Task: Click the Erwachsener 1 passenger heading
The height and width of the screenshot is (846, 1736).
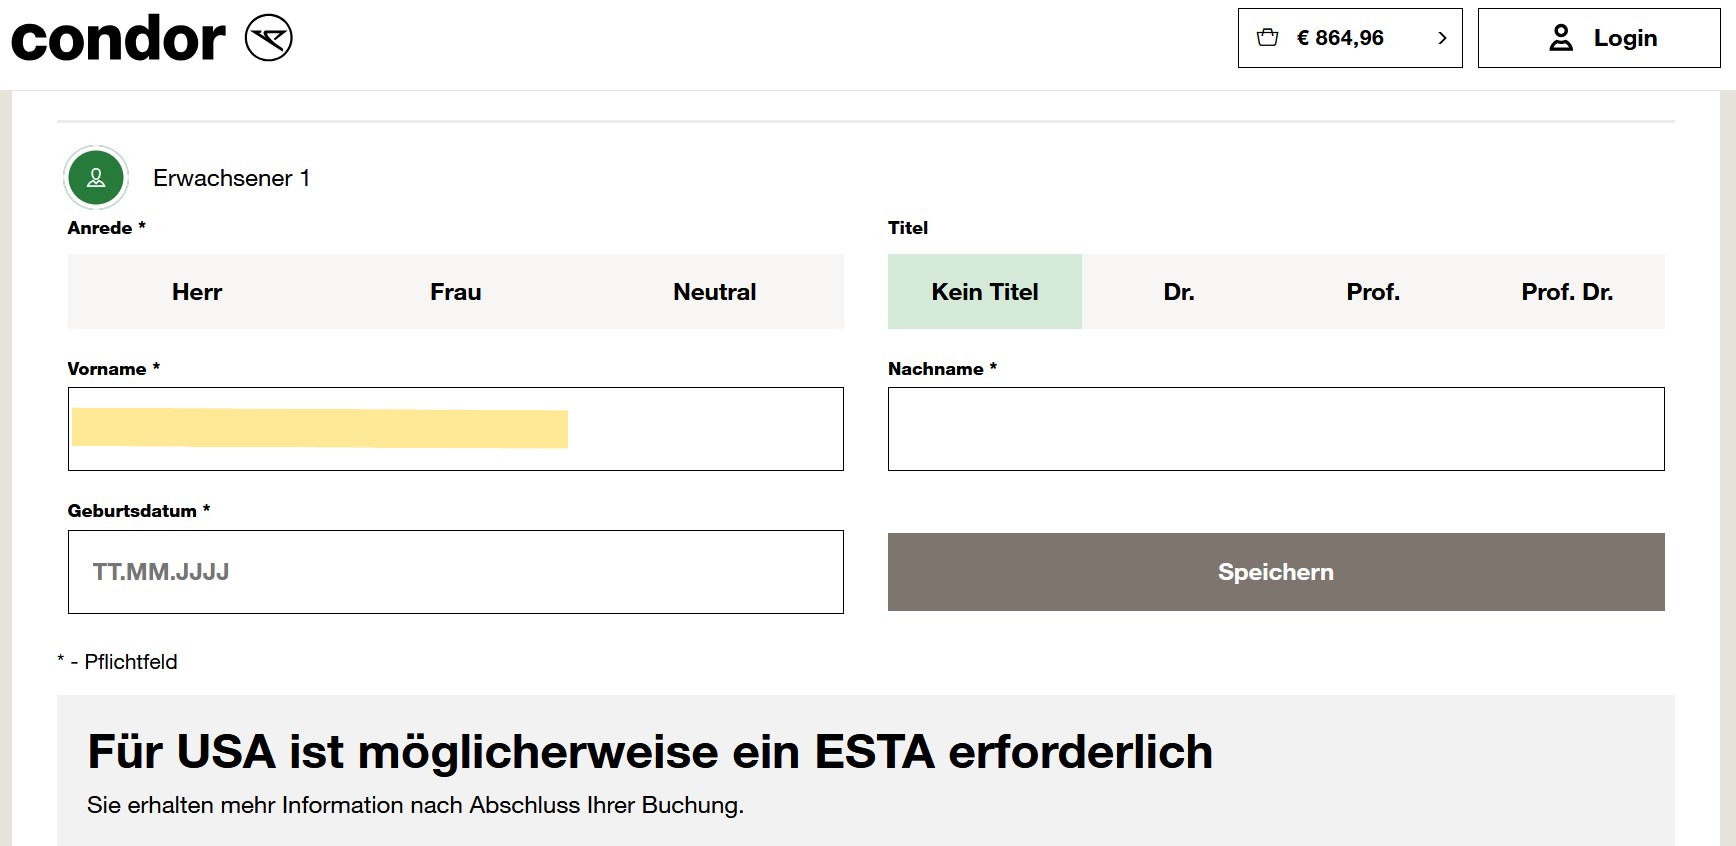Action: [x=231, y=178]
